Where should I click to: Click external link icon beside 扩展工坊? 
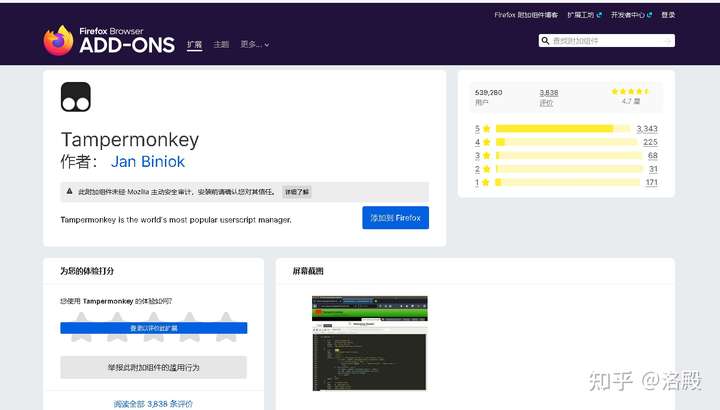[599, 15]
